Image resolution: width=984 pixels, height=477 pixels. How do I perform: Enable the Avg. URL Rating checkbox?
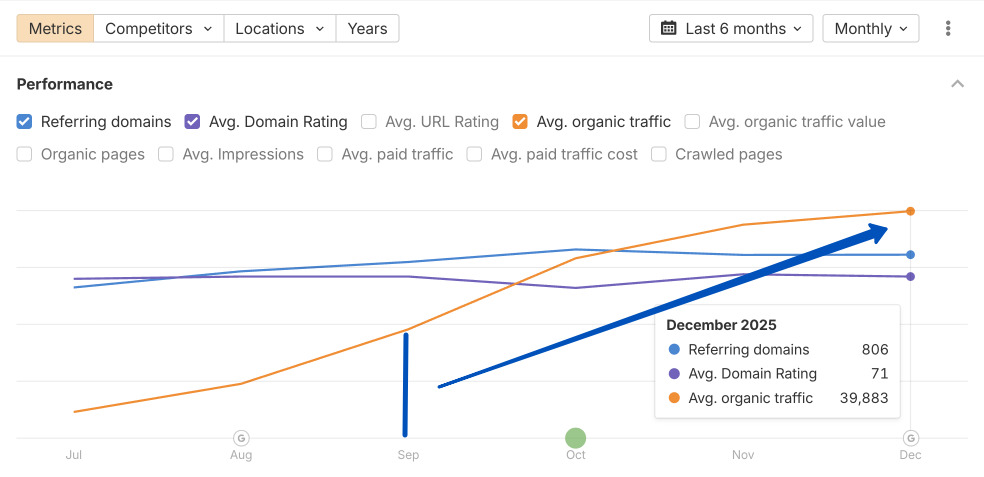(x=368, y=122)
